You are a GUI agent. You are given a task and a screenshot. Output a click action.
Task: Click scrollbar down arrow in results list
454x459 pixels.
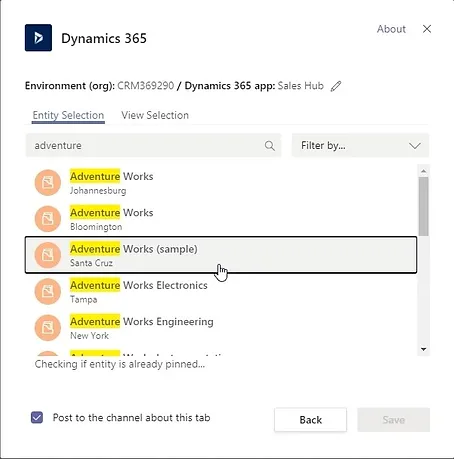coord(424,349)
